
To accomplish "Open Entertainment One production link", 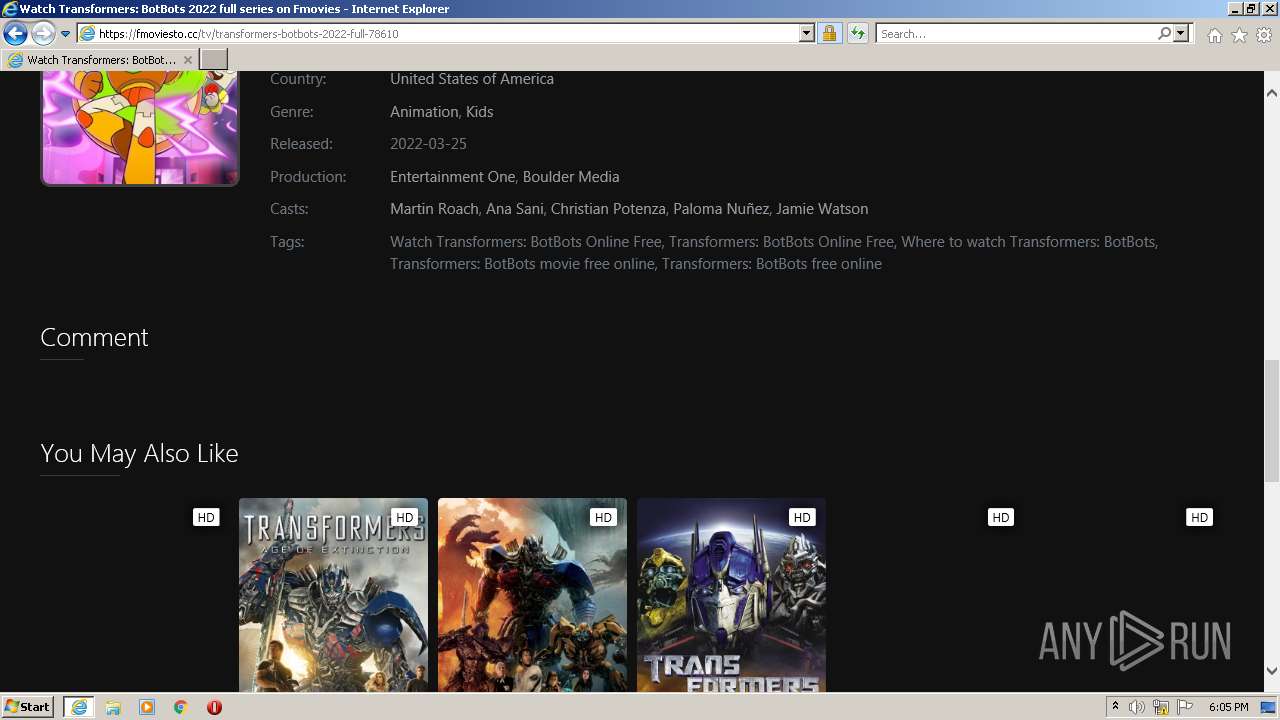I will 452,177.
